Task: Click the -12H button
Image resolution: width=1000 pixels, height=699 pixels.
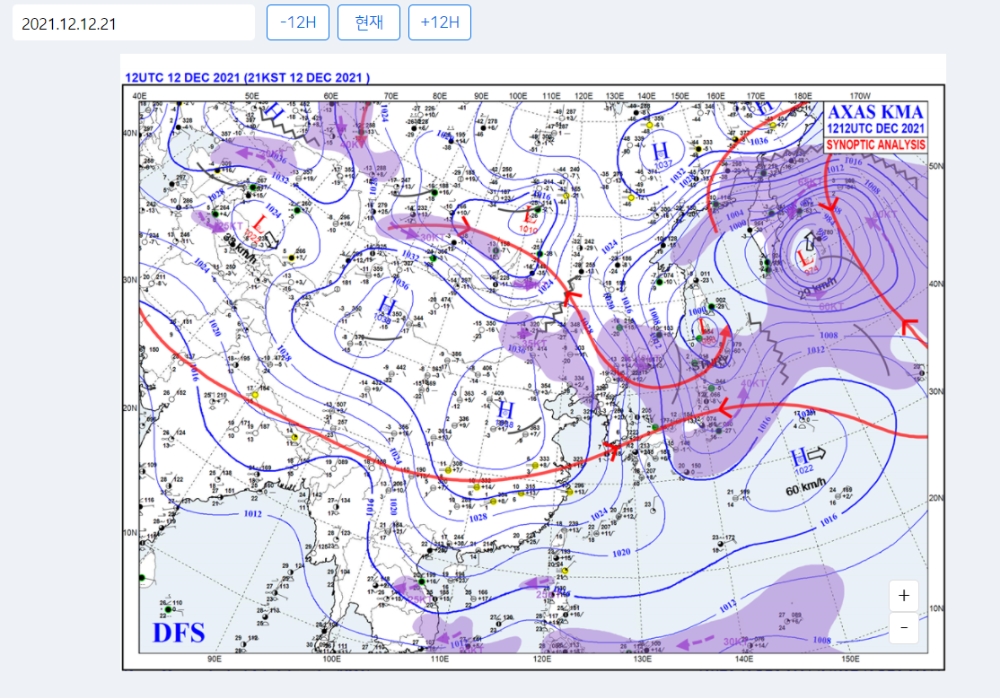Action: point(298,22)
